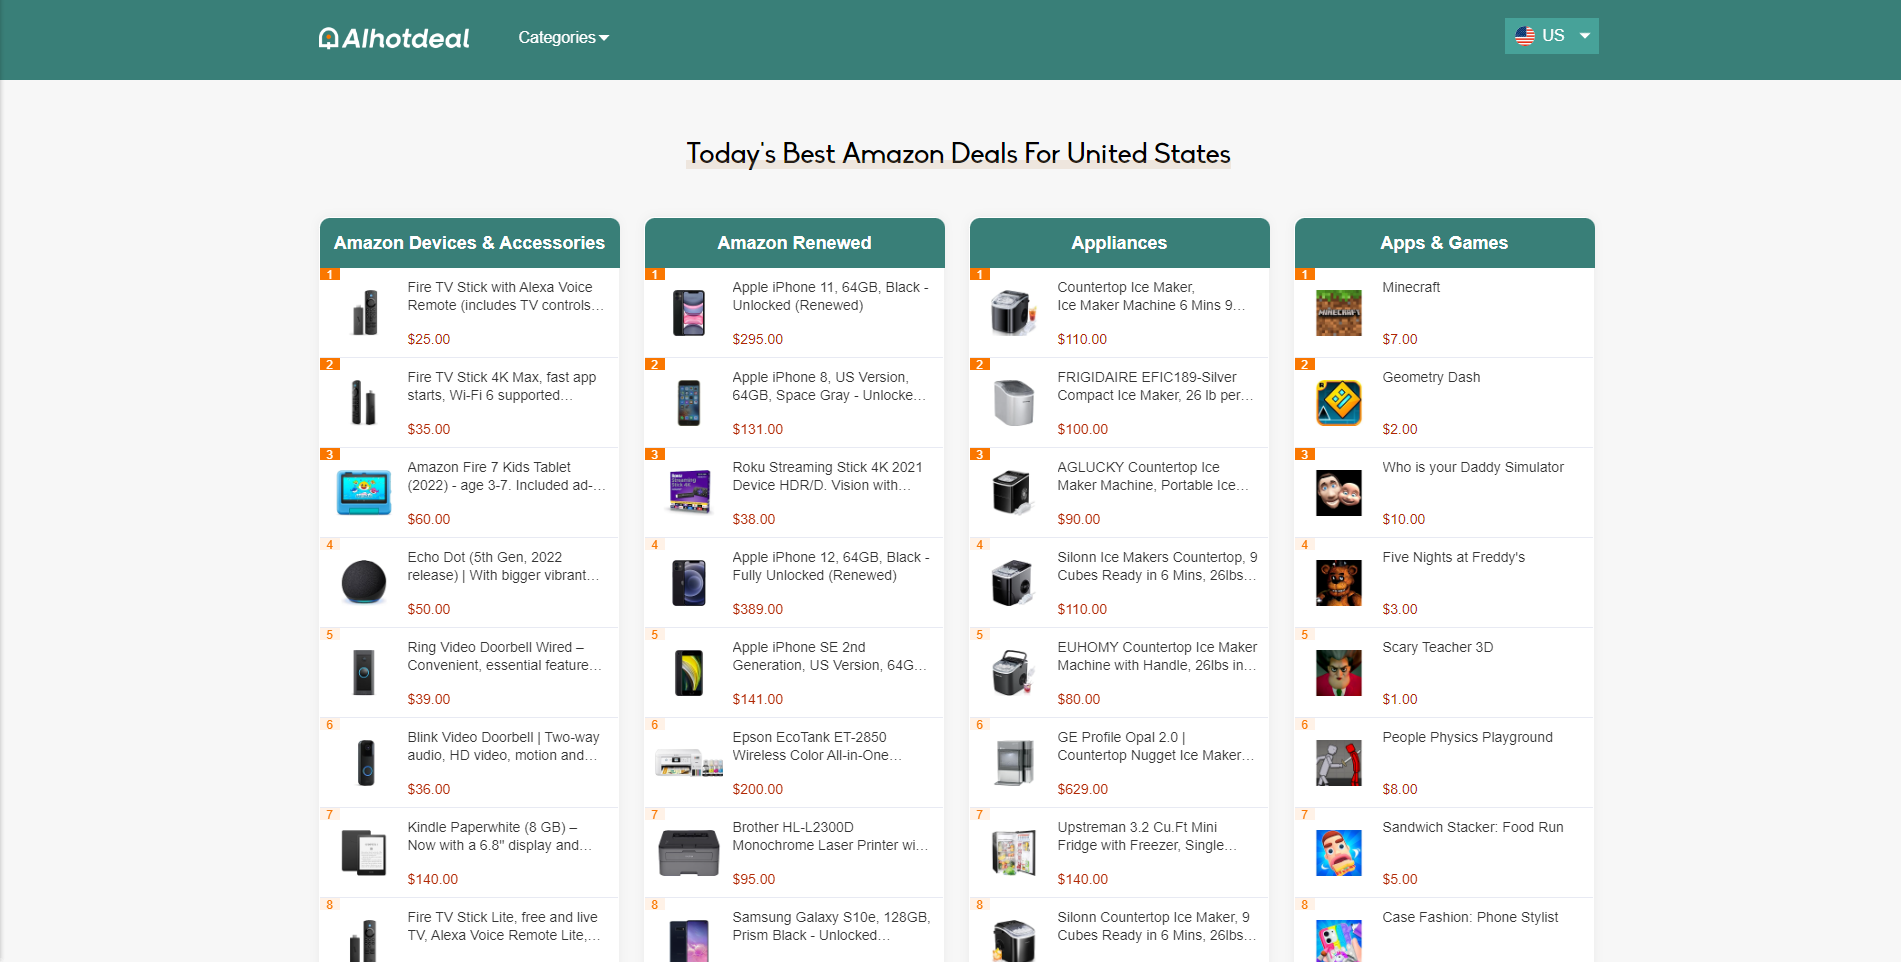Click the Apple iPhone SE image
The width and height of the screenshot is (1901, 962).
click(x=689, y=673)
